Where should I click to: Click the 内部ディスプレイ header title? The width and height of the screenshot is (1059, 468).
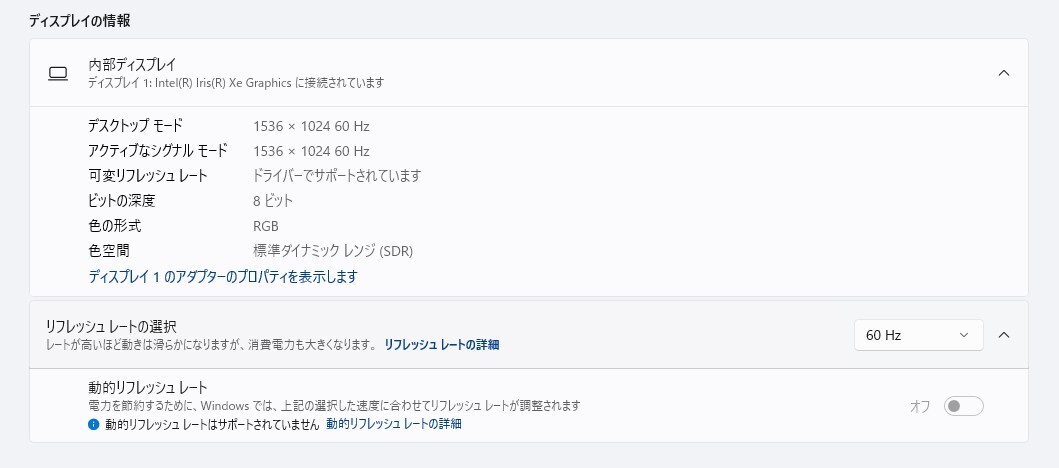pos(132,65)
